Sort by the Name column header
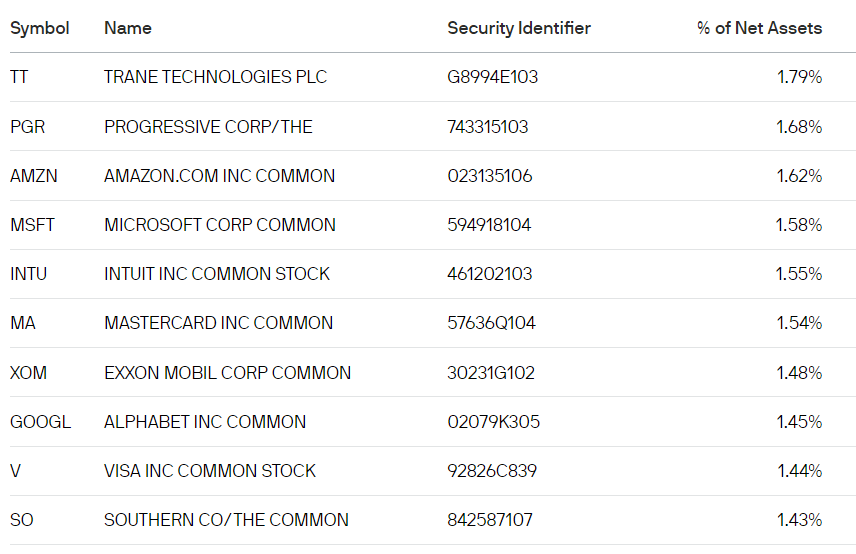Viewport: 856px width, 554px height. coord(128,28)
